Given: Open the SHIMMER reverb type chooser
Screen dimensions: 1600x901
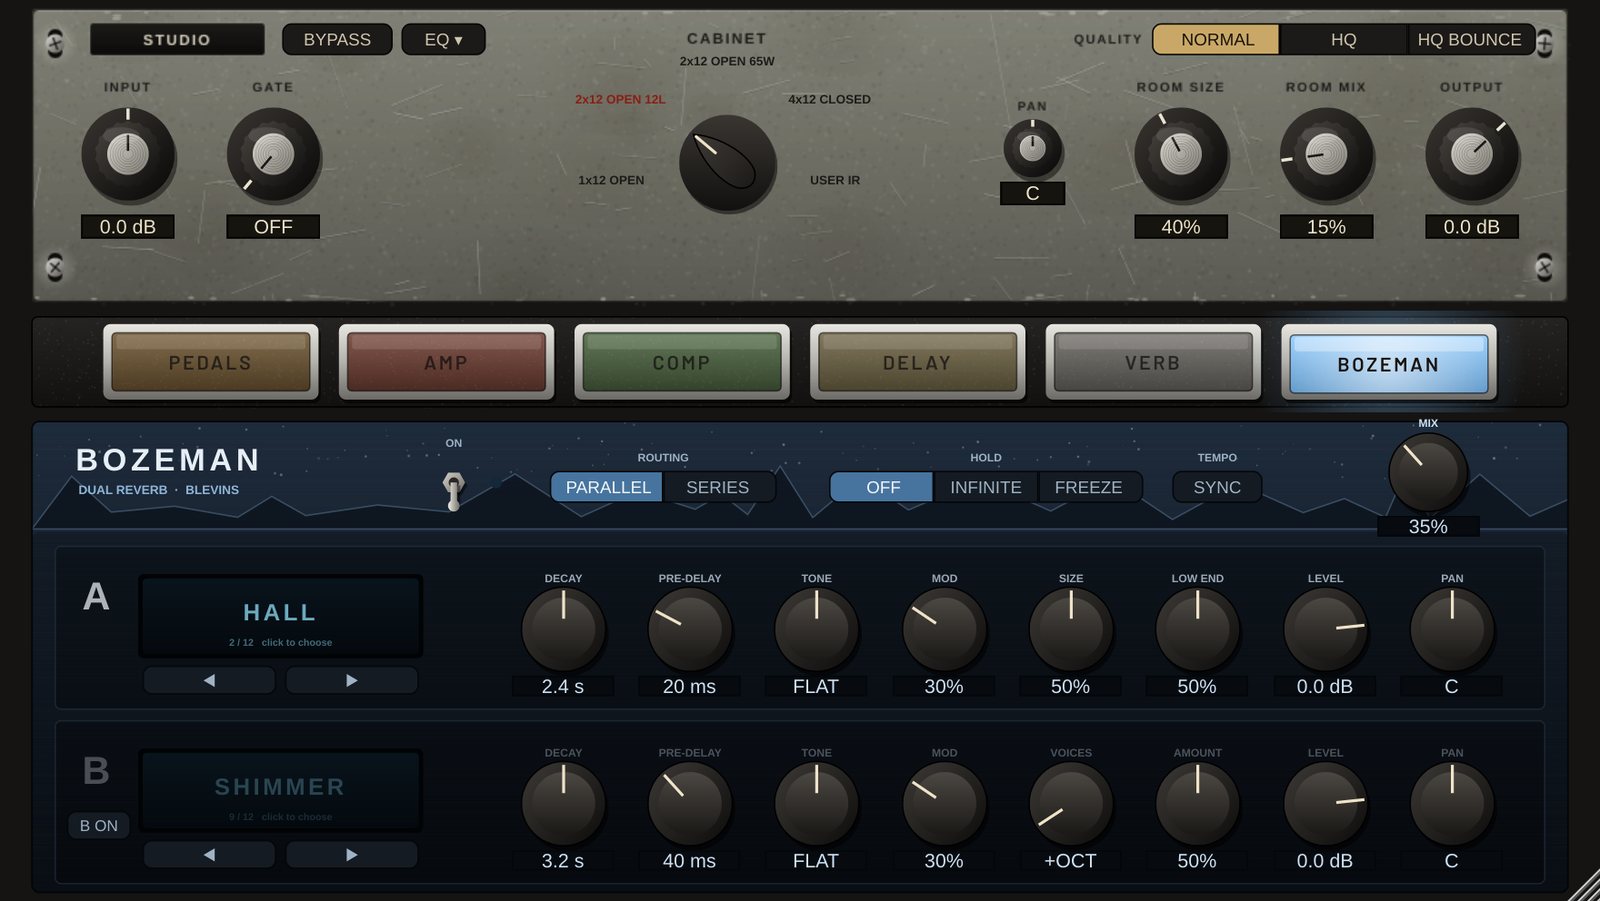Looking at the screenshot, I should coord(280,791).
